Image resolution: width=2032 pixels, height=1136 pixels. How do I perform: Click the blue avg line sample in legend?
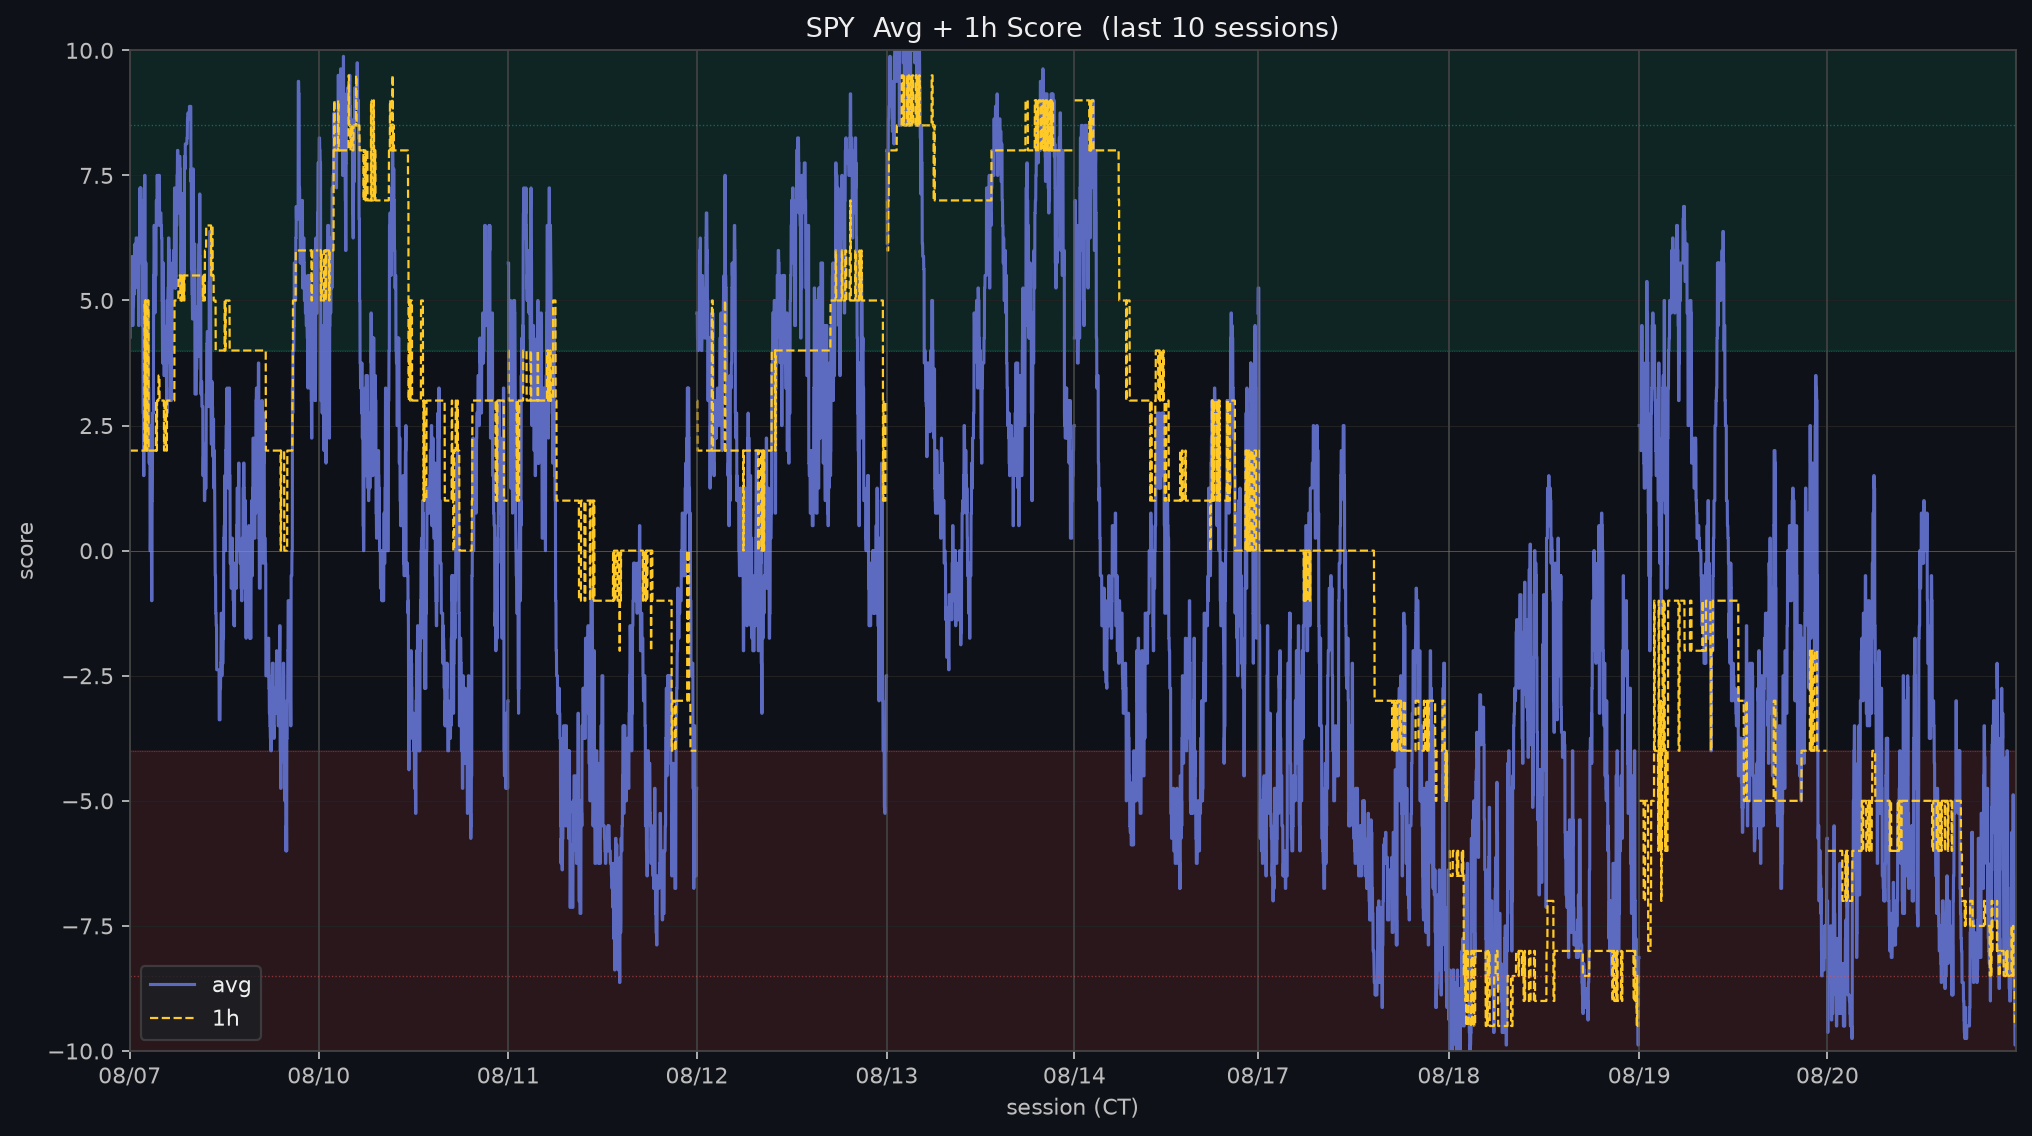point(172,985)
